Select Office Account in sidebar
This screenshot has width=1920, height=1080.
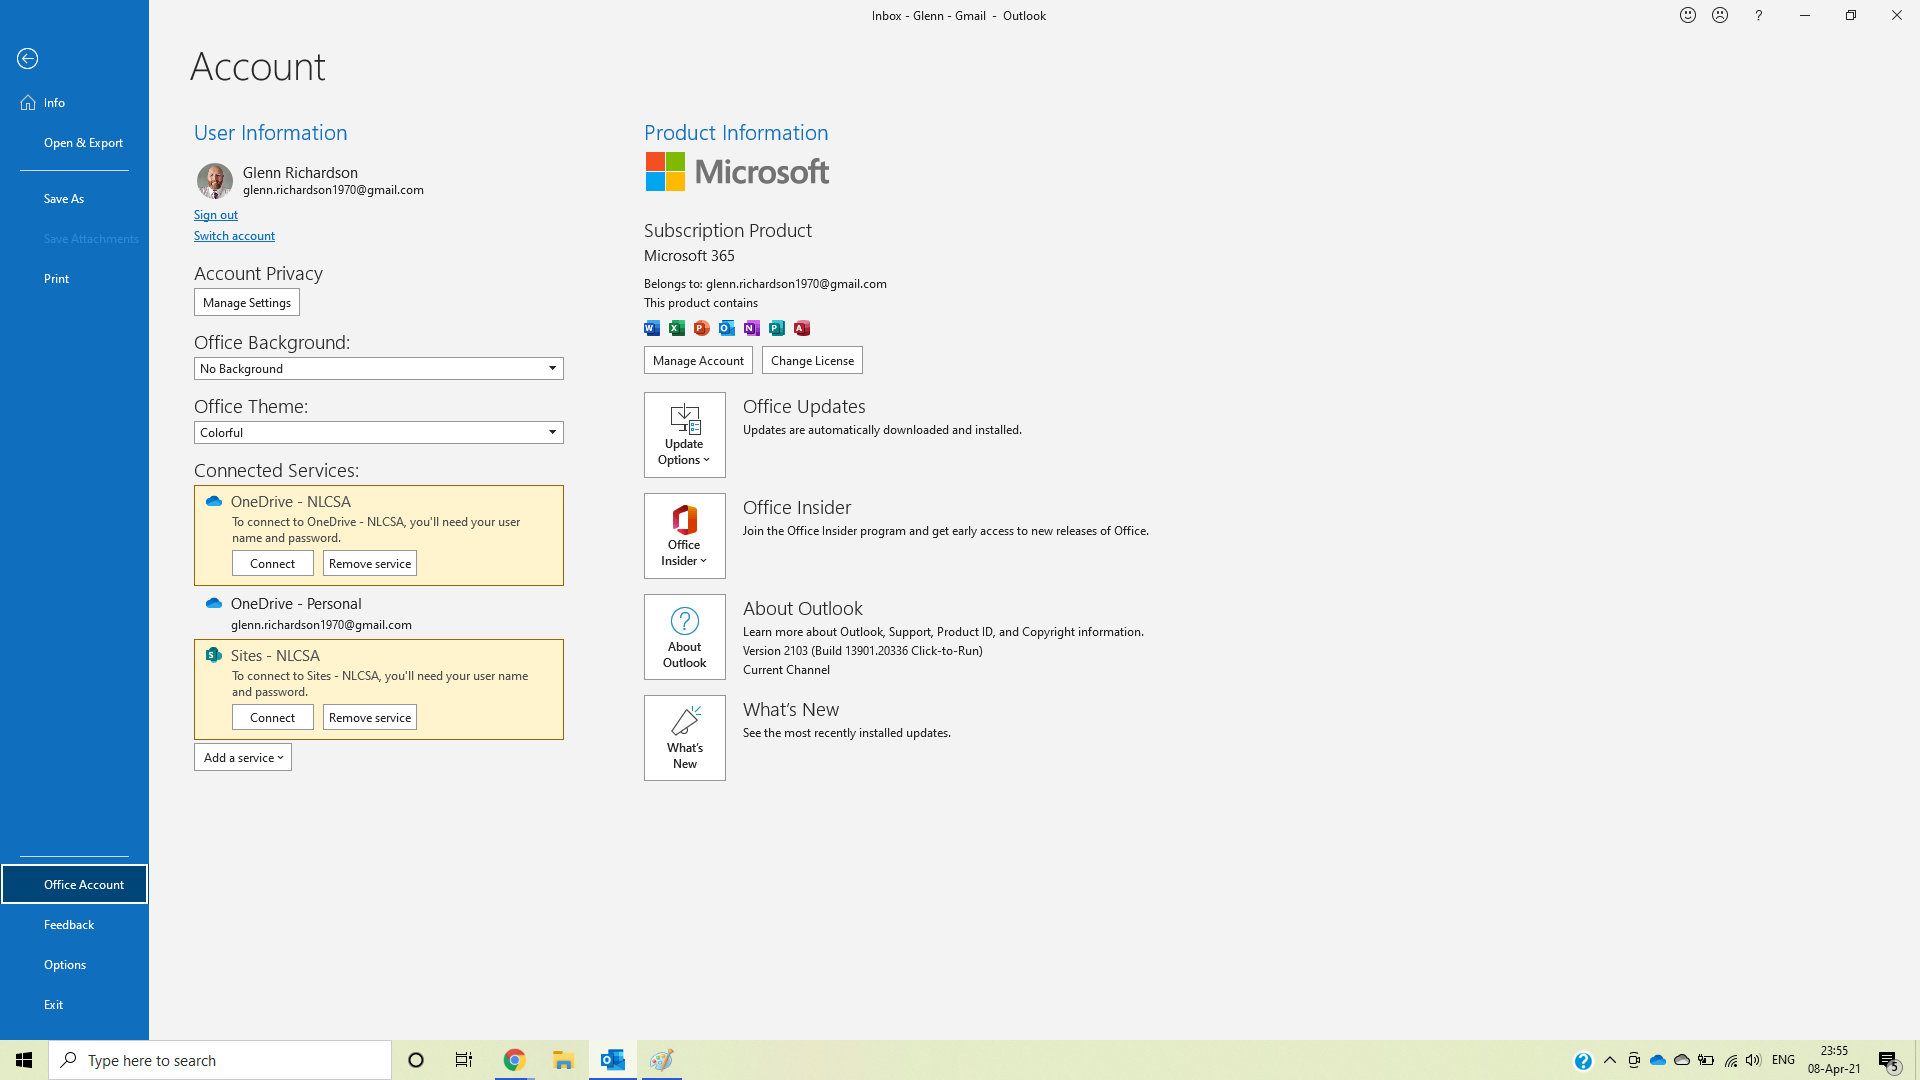point(74,885)
